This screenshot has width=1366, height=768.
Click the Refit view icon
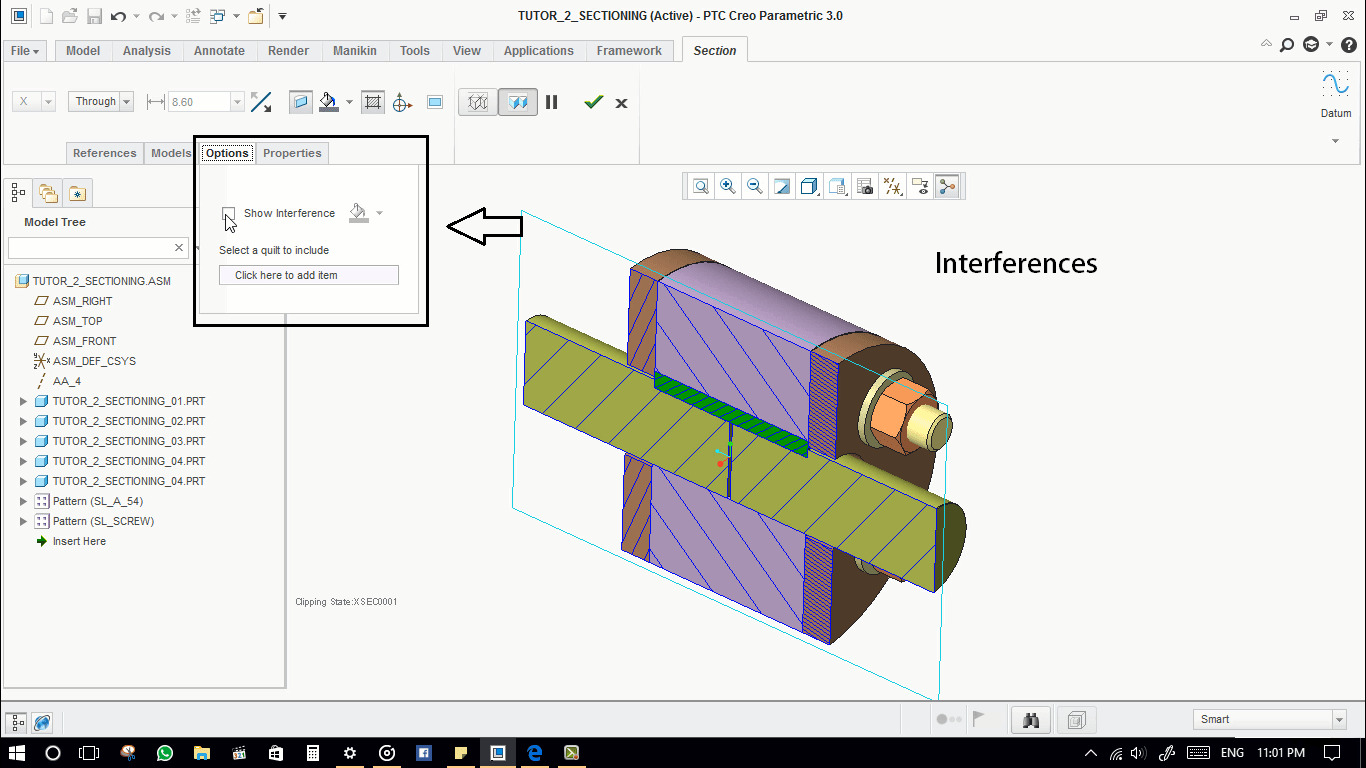[701, 186]
